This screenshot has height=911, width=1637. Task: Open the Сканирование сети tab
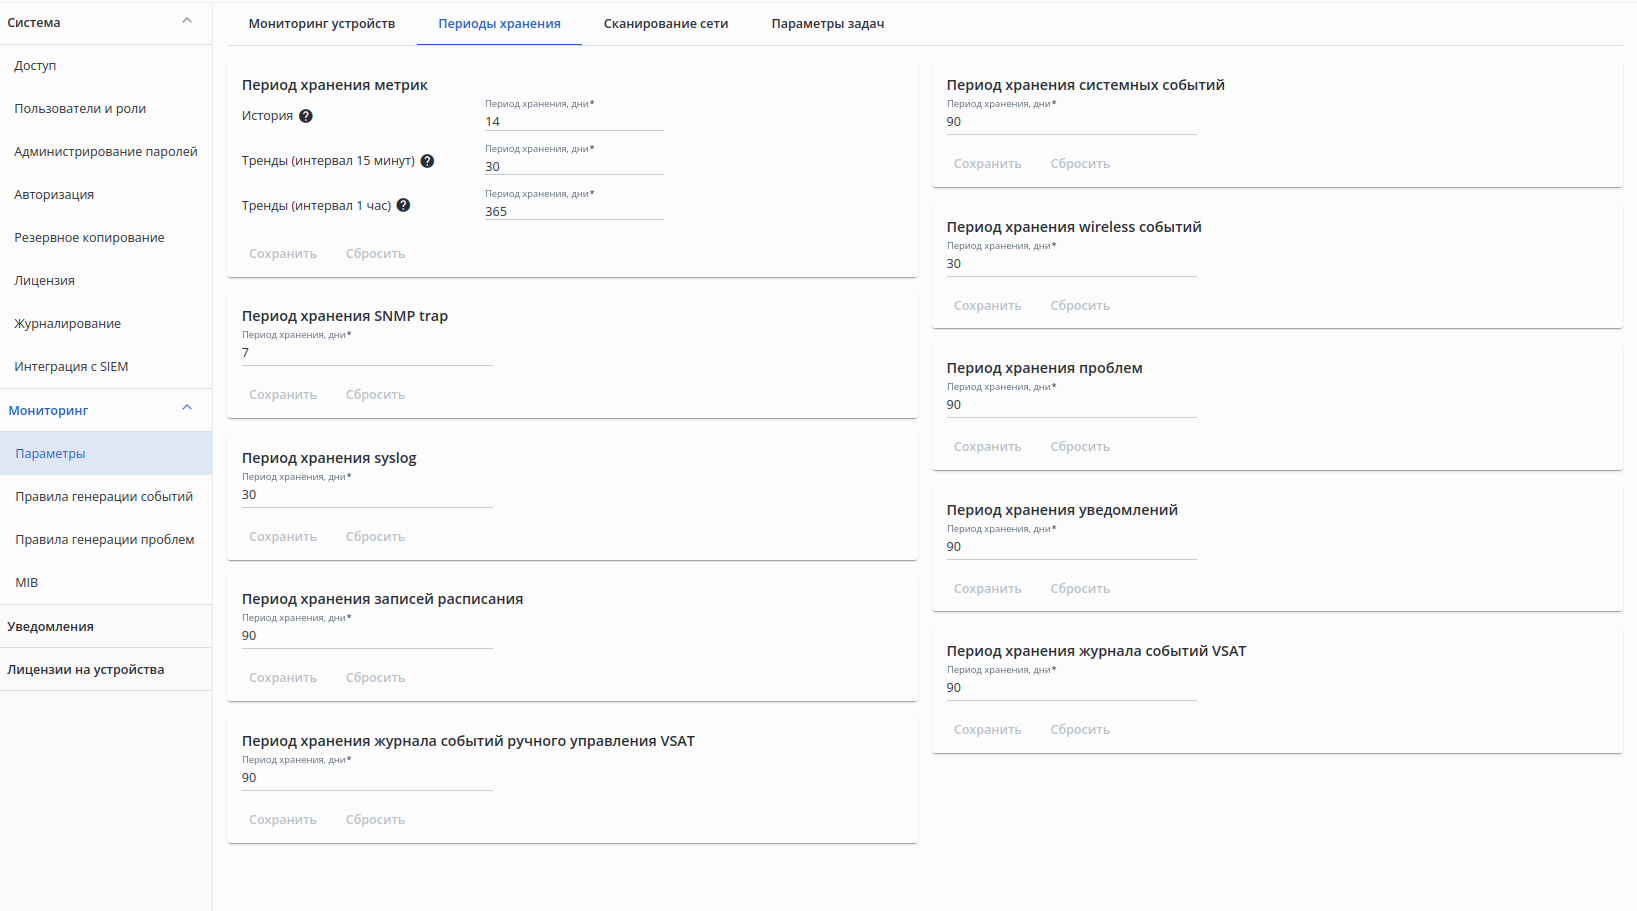coord(666,24)
